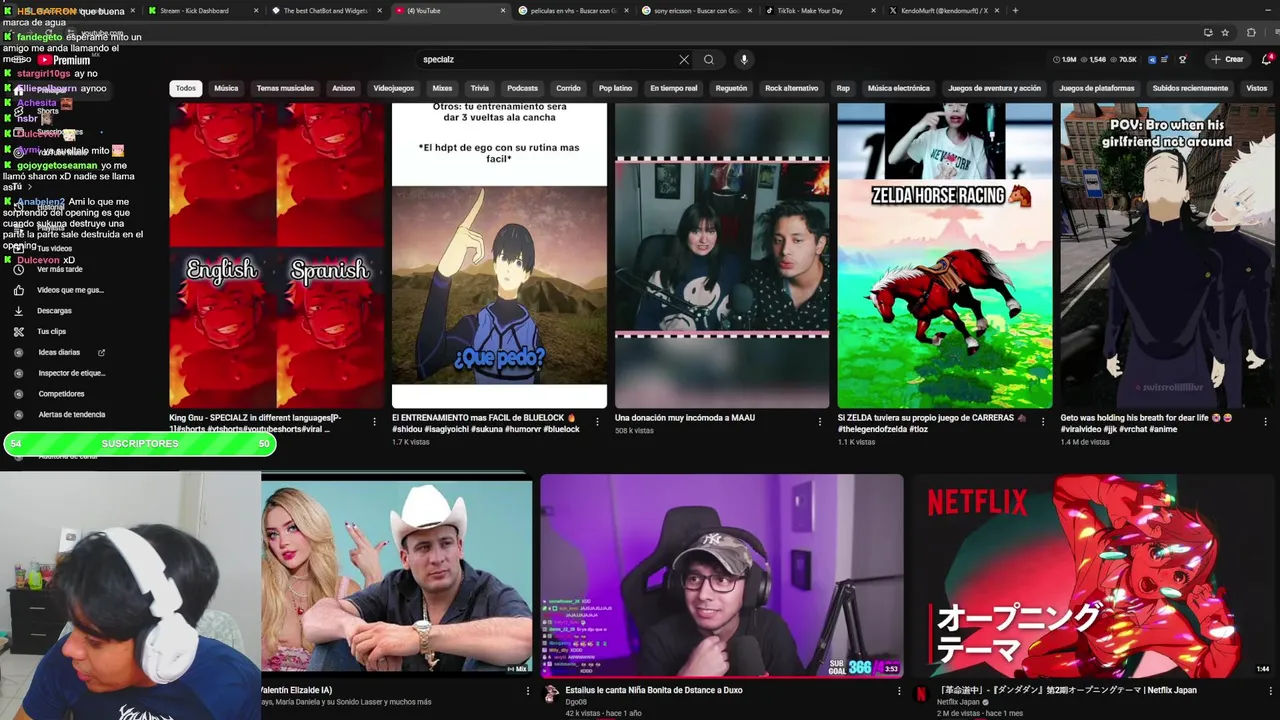Click the magnifier search button
The height and width of the screenshot is (720, 1280).
709,59
